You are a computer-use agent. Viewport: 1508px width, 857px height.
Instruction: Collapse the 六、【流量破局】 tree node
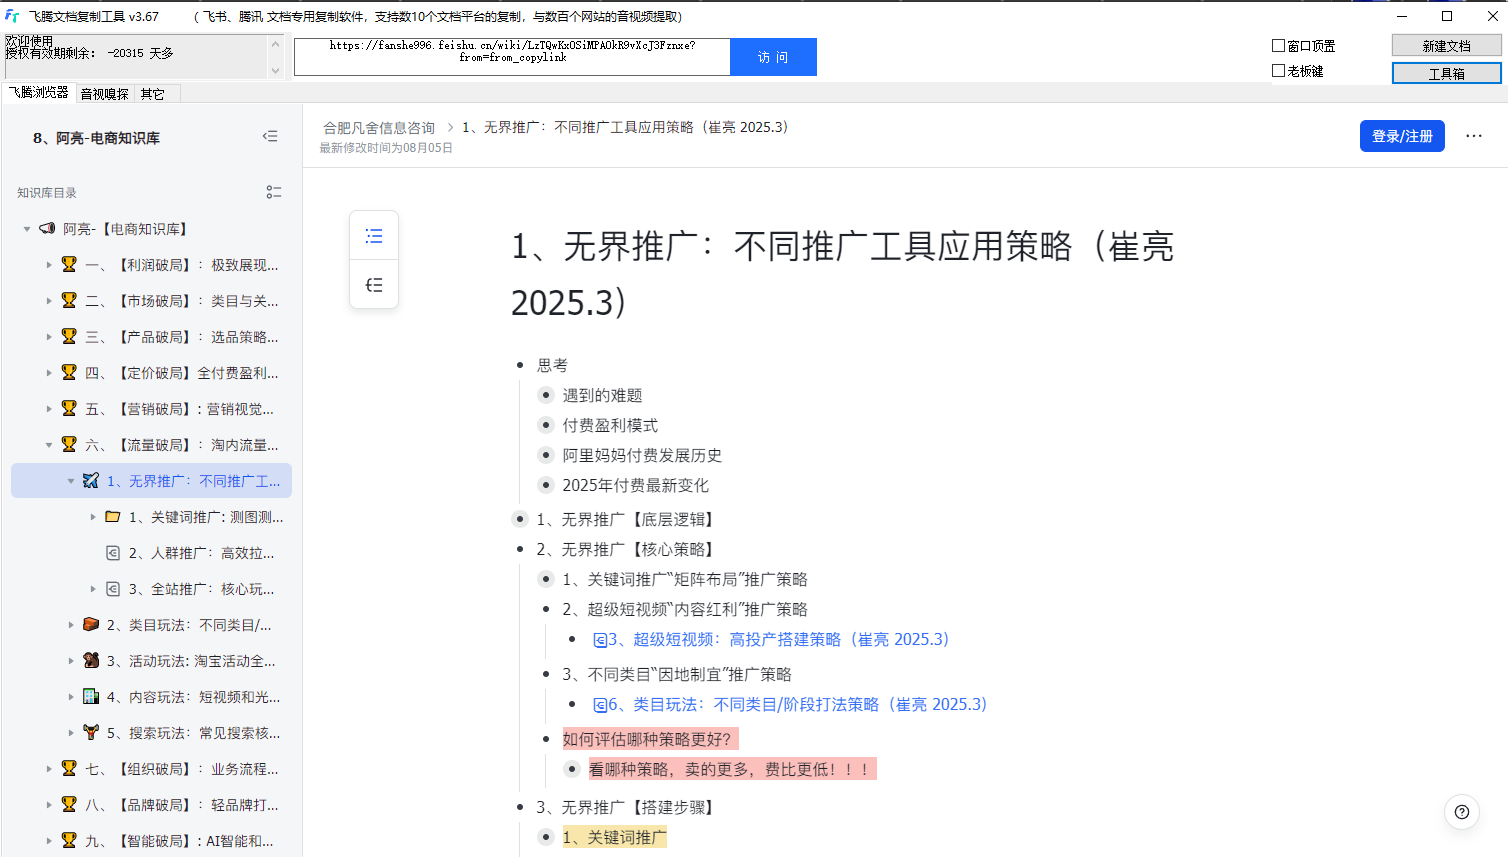(49, 445)
